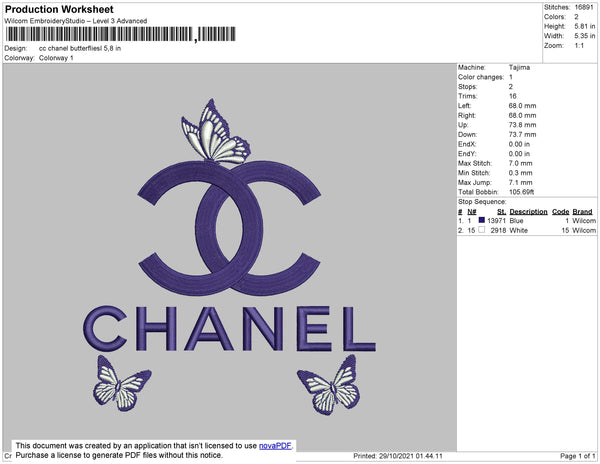This screenshot has width=600, height=464.
Task: Click the Trims value 16
Action: 513,96
